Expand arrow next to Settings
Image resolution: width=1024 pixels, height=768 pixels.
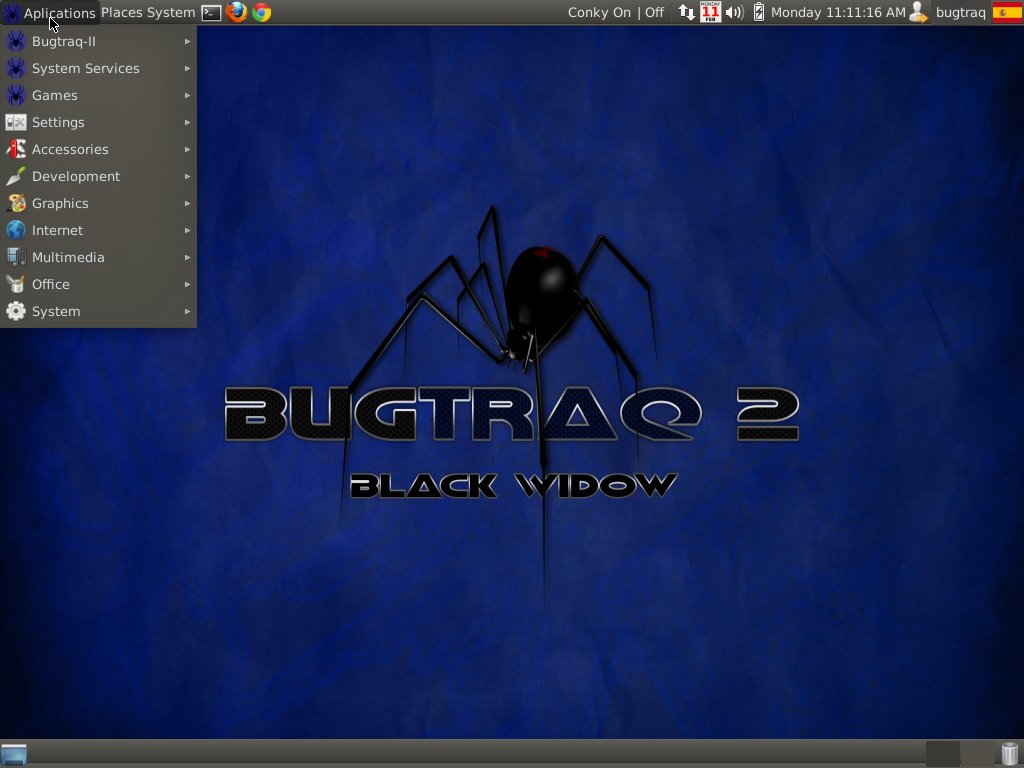pos(187,122)
